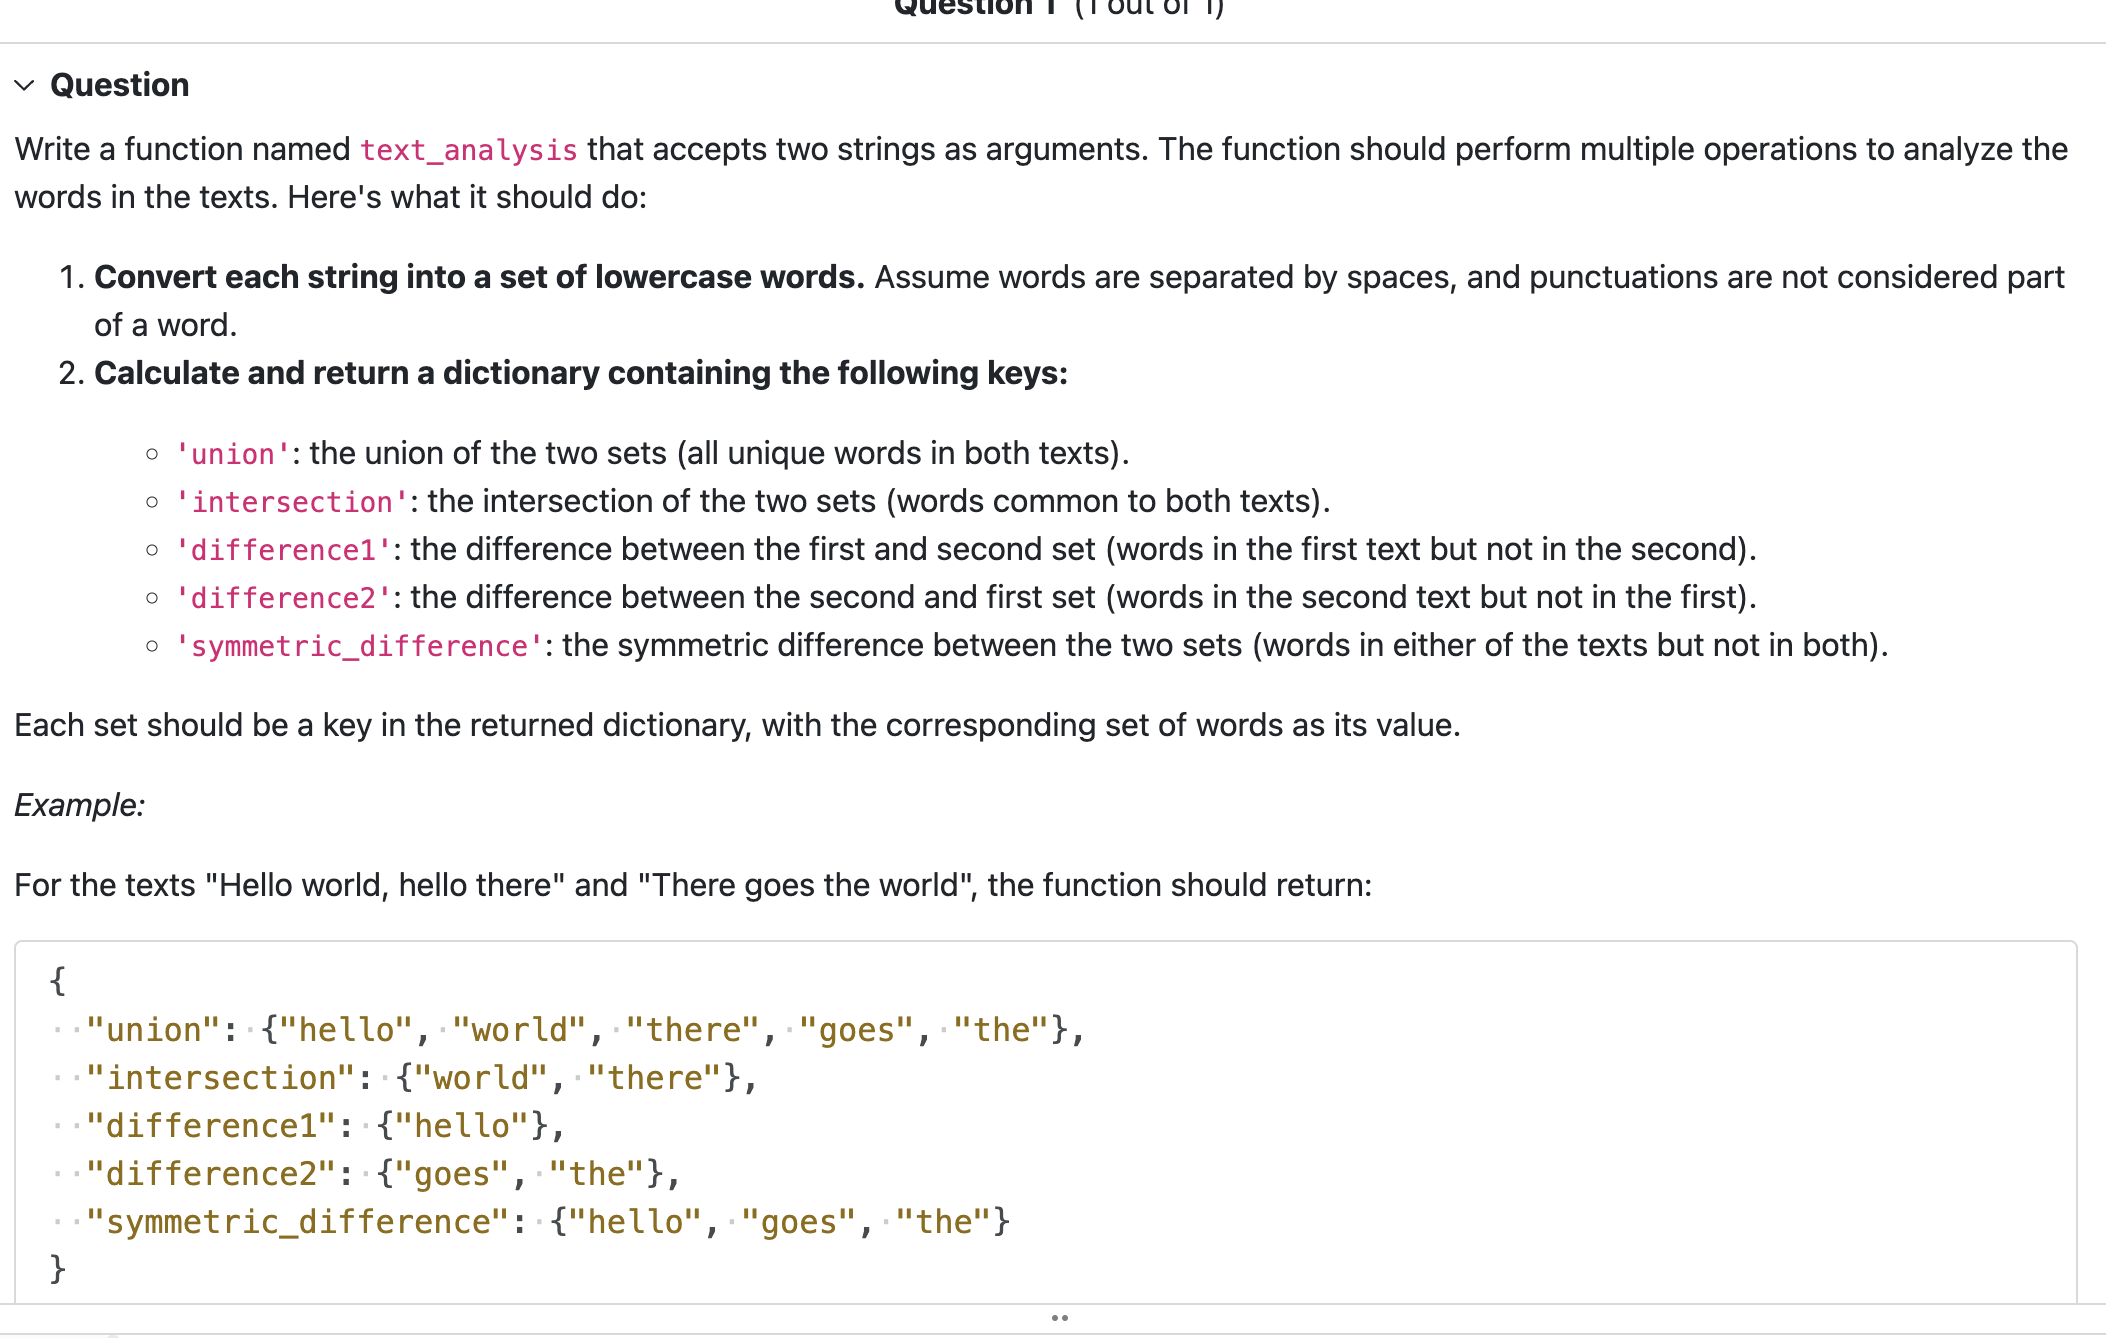Viewport: 2106px width, 1338px height.
Task: Collapse the Question section chevron
Action: [x=24, y=85]
